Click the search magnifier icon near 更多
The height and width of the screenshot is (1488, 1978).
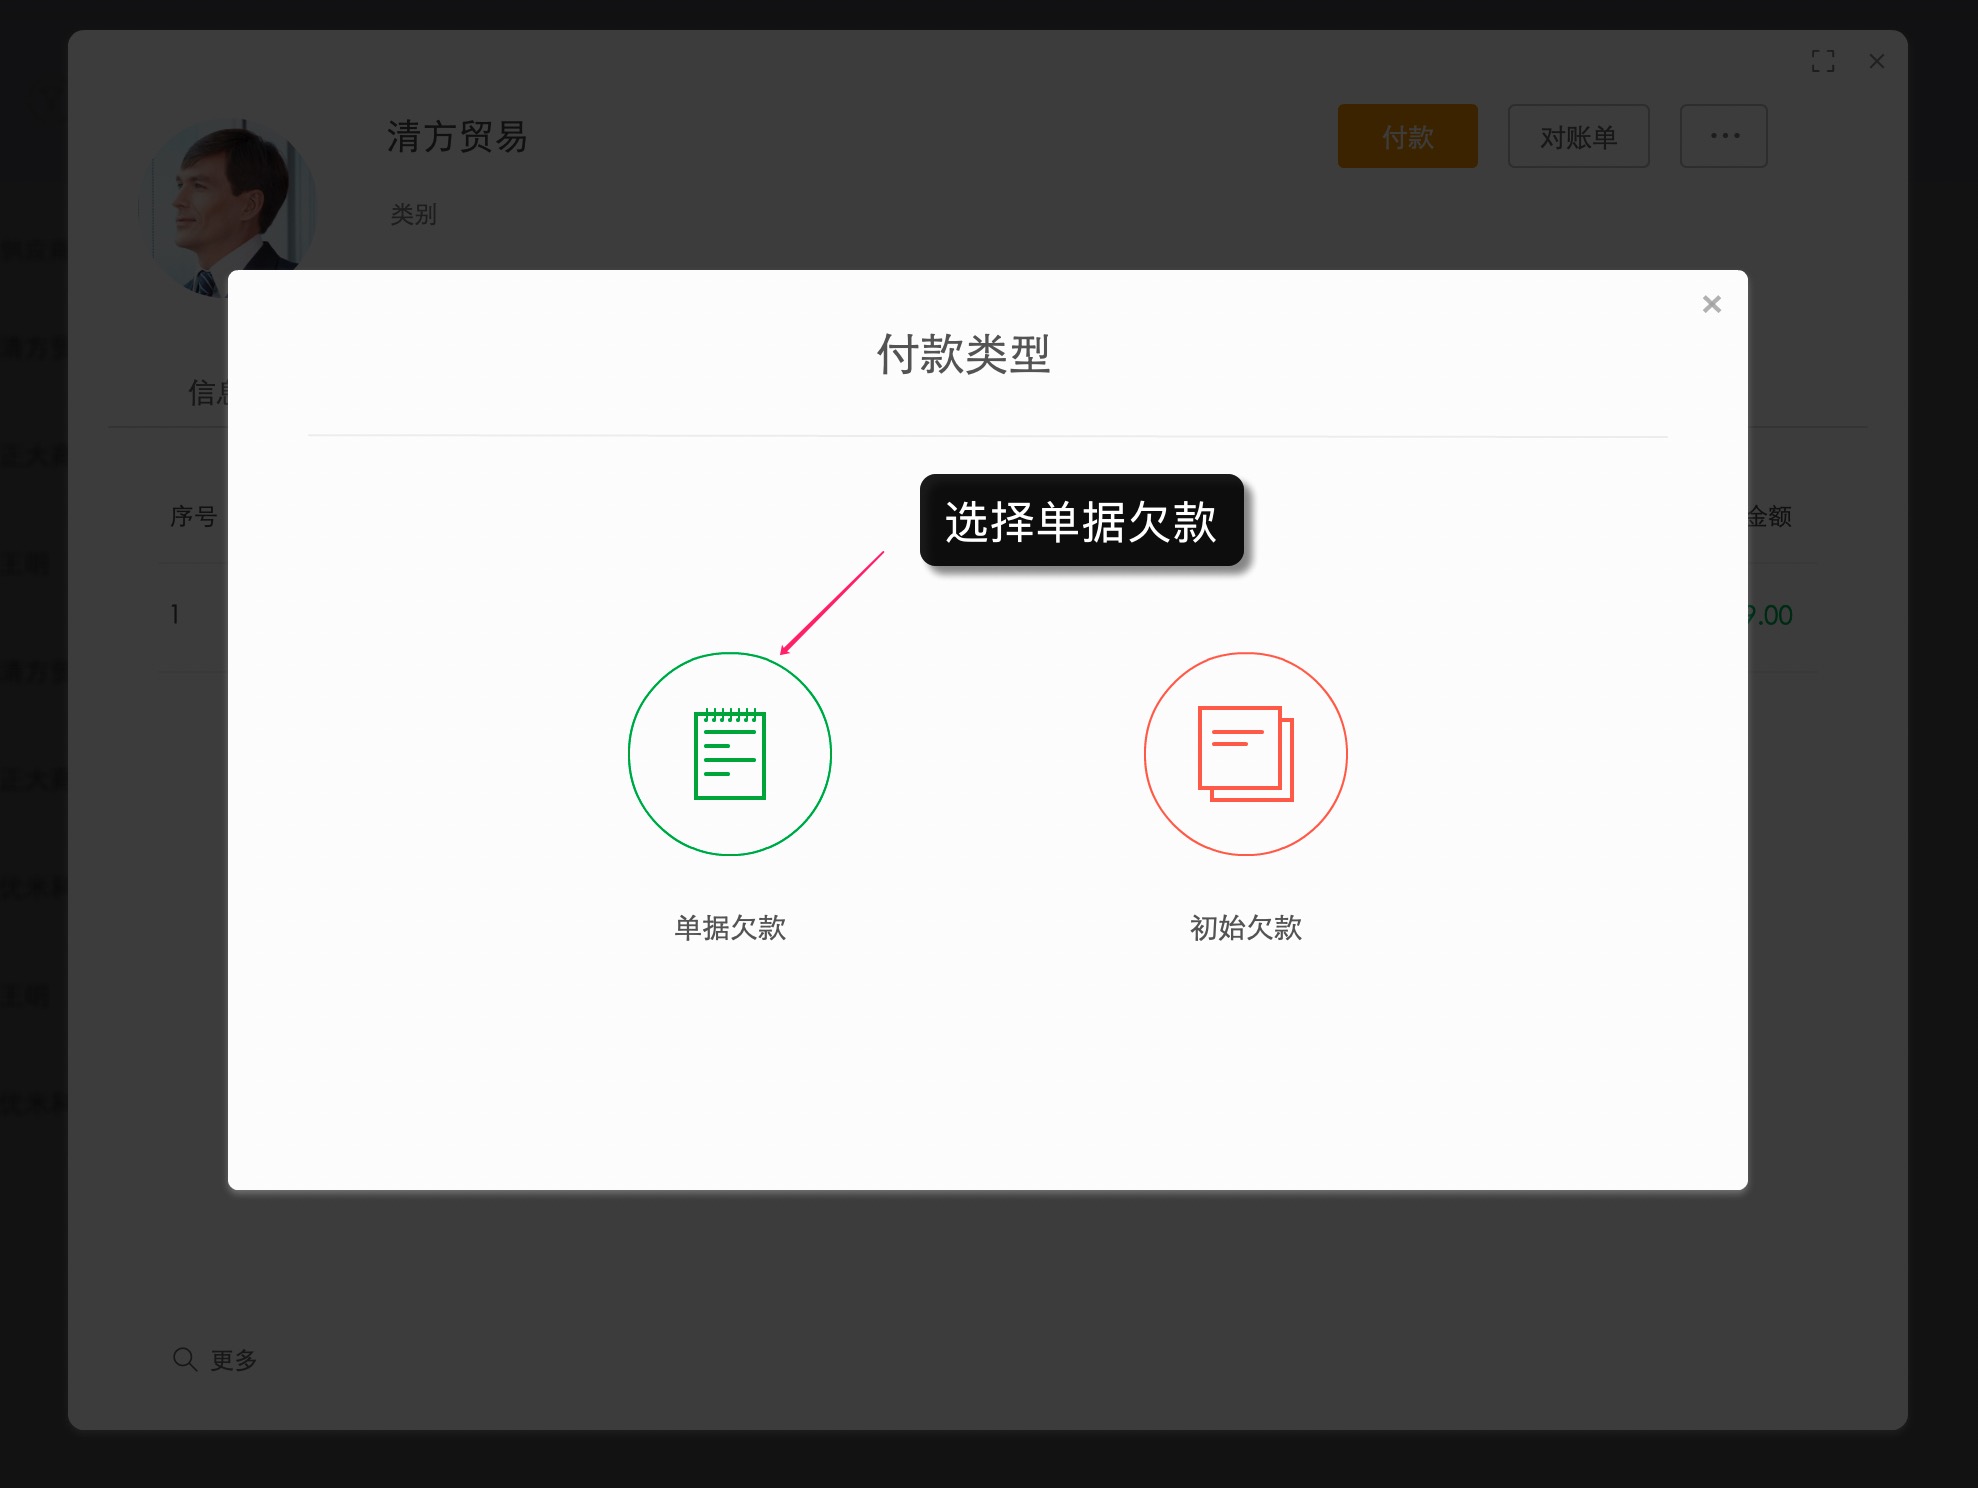tap(184, 1358)
